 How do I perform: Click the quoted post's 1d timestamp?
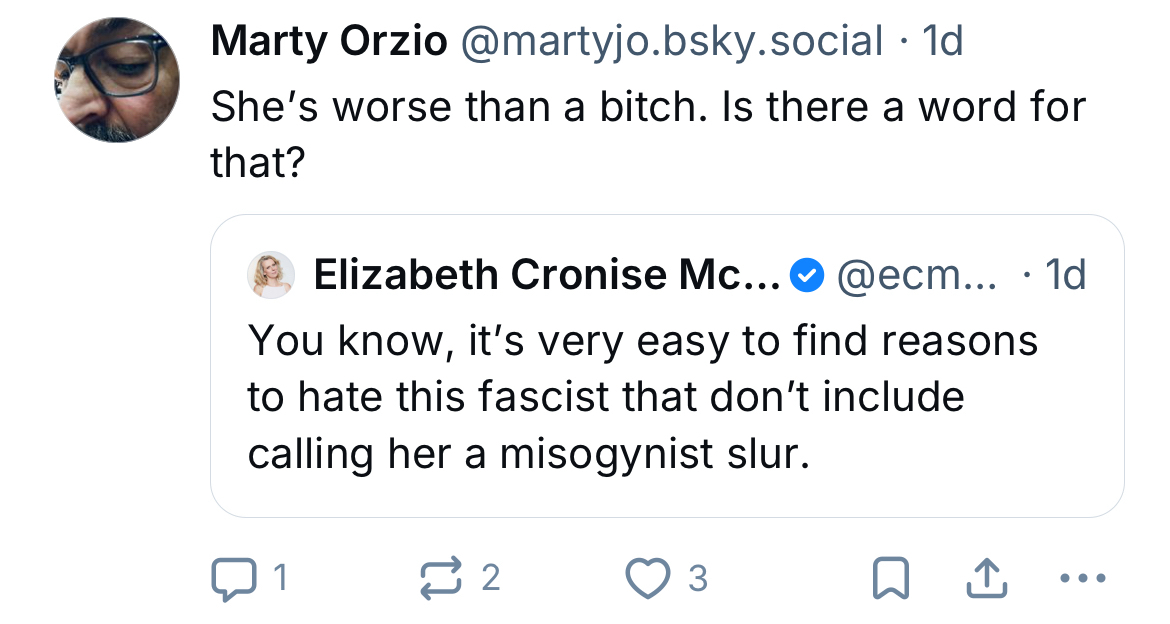point(1064,275)
